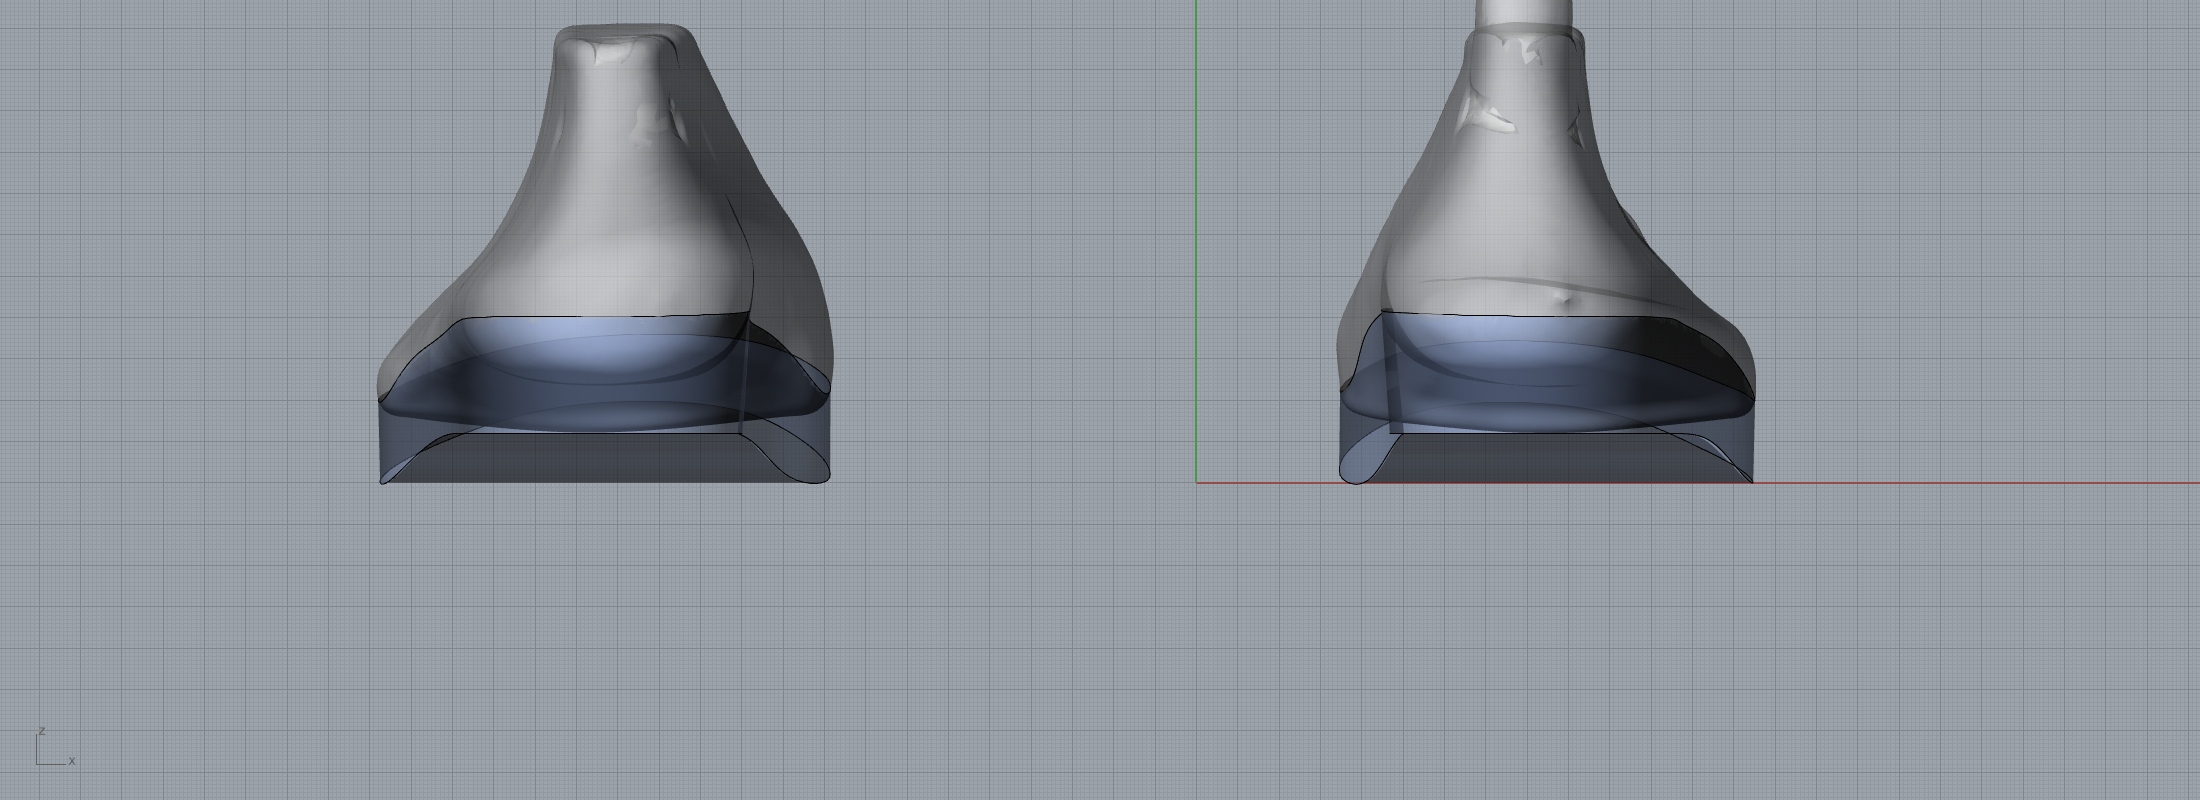Screen dimensions: 2200x800
Task: Select the gray upper body of right model
Action: [1530, 200]
